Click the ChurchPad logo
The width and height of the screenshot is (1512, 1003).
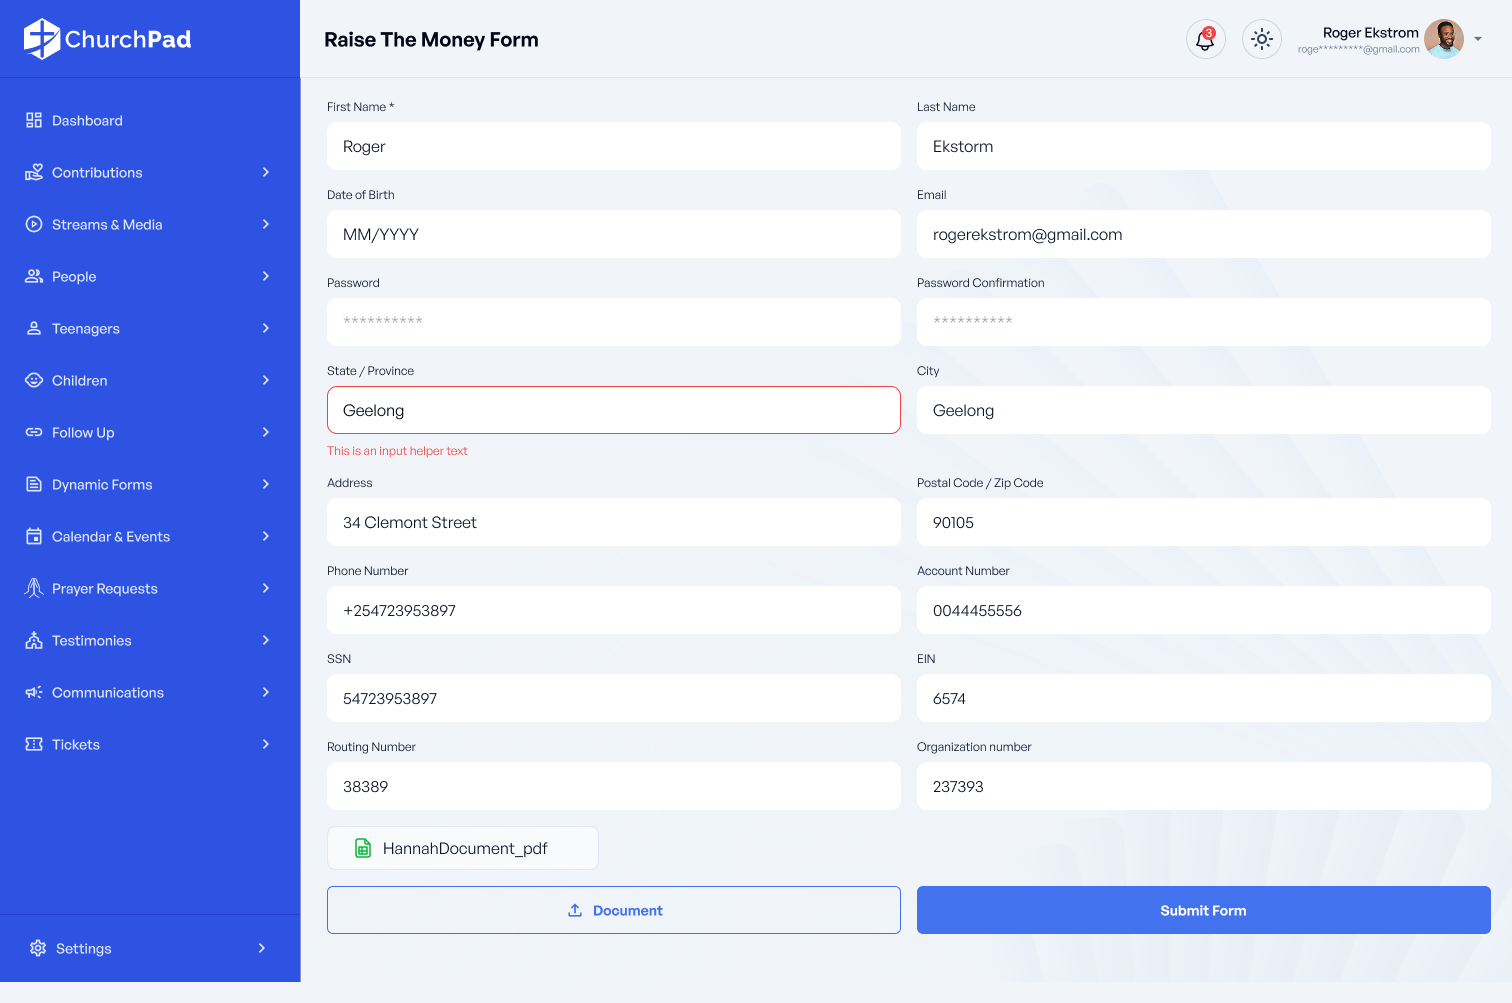108,39
